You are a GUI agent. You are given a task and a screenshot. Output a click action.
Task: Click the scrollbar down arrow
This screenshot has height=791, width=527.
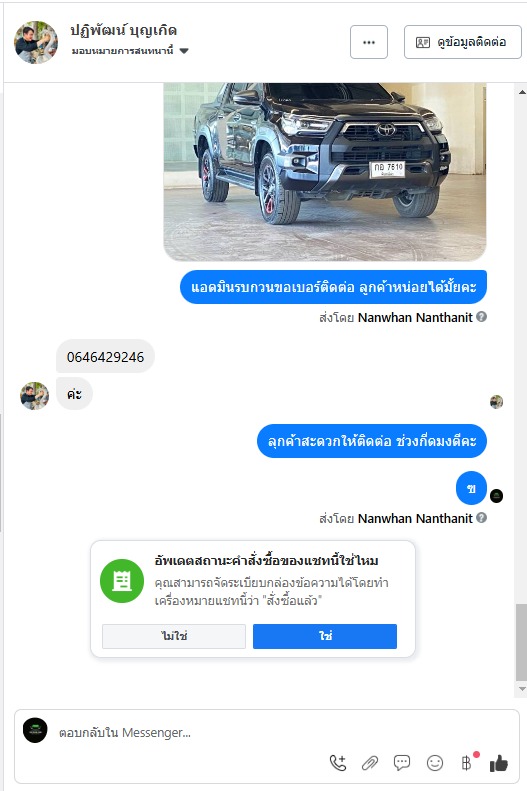(x=521, y=689)
